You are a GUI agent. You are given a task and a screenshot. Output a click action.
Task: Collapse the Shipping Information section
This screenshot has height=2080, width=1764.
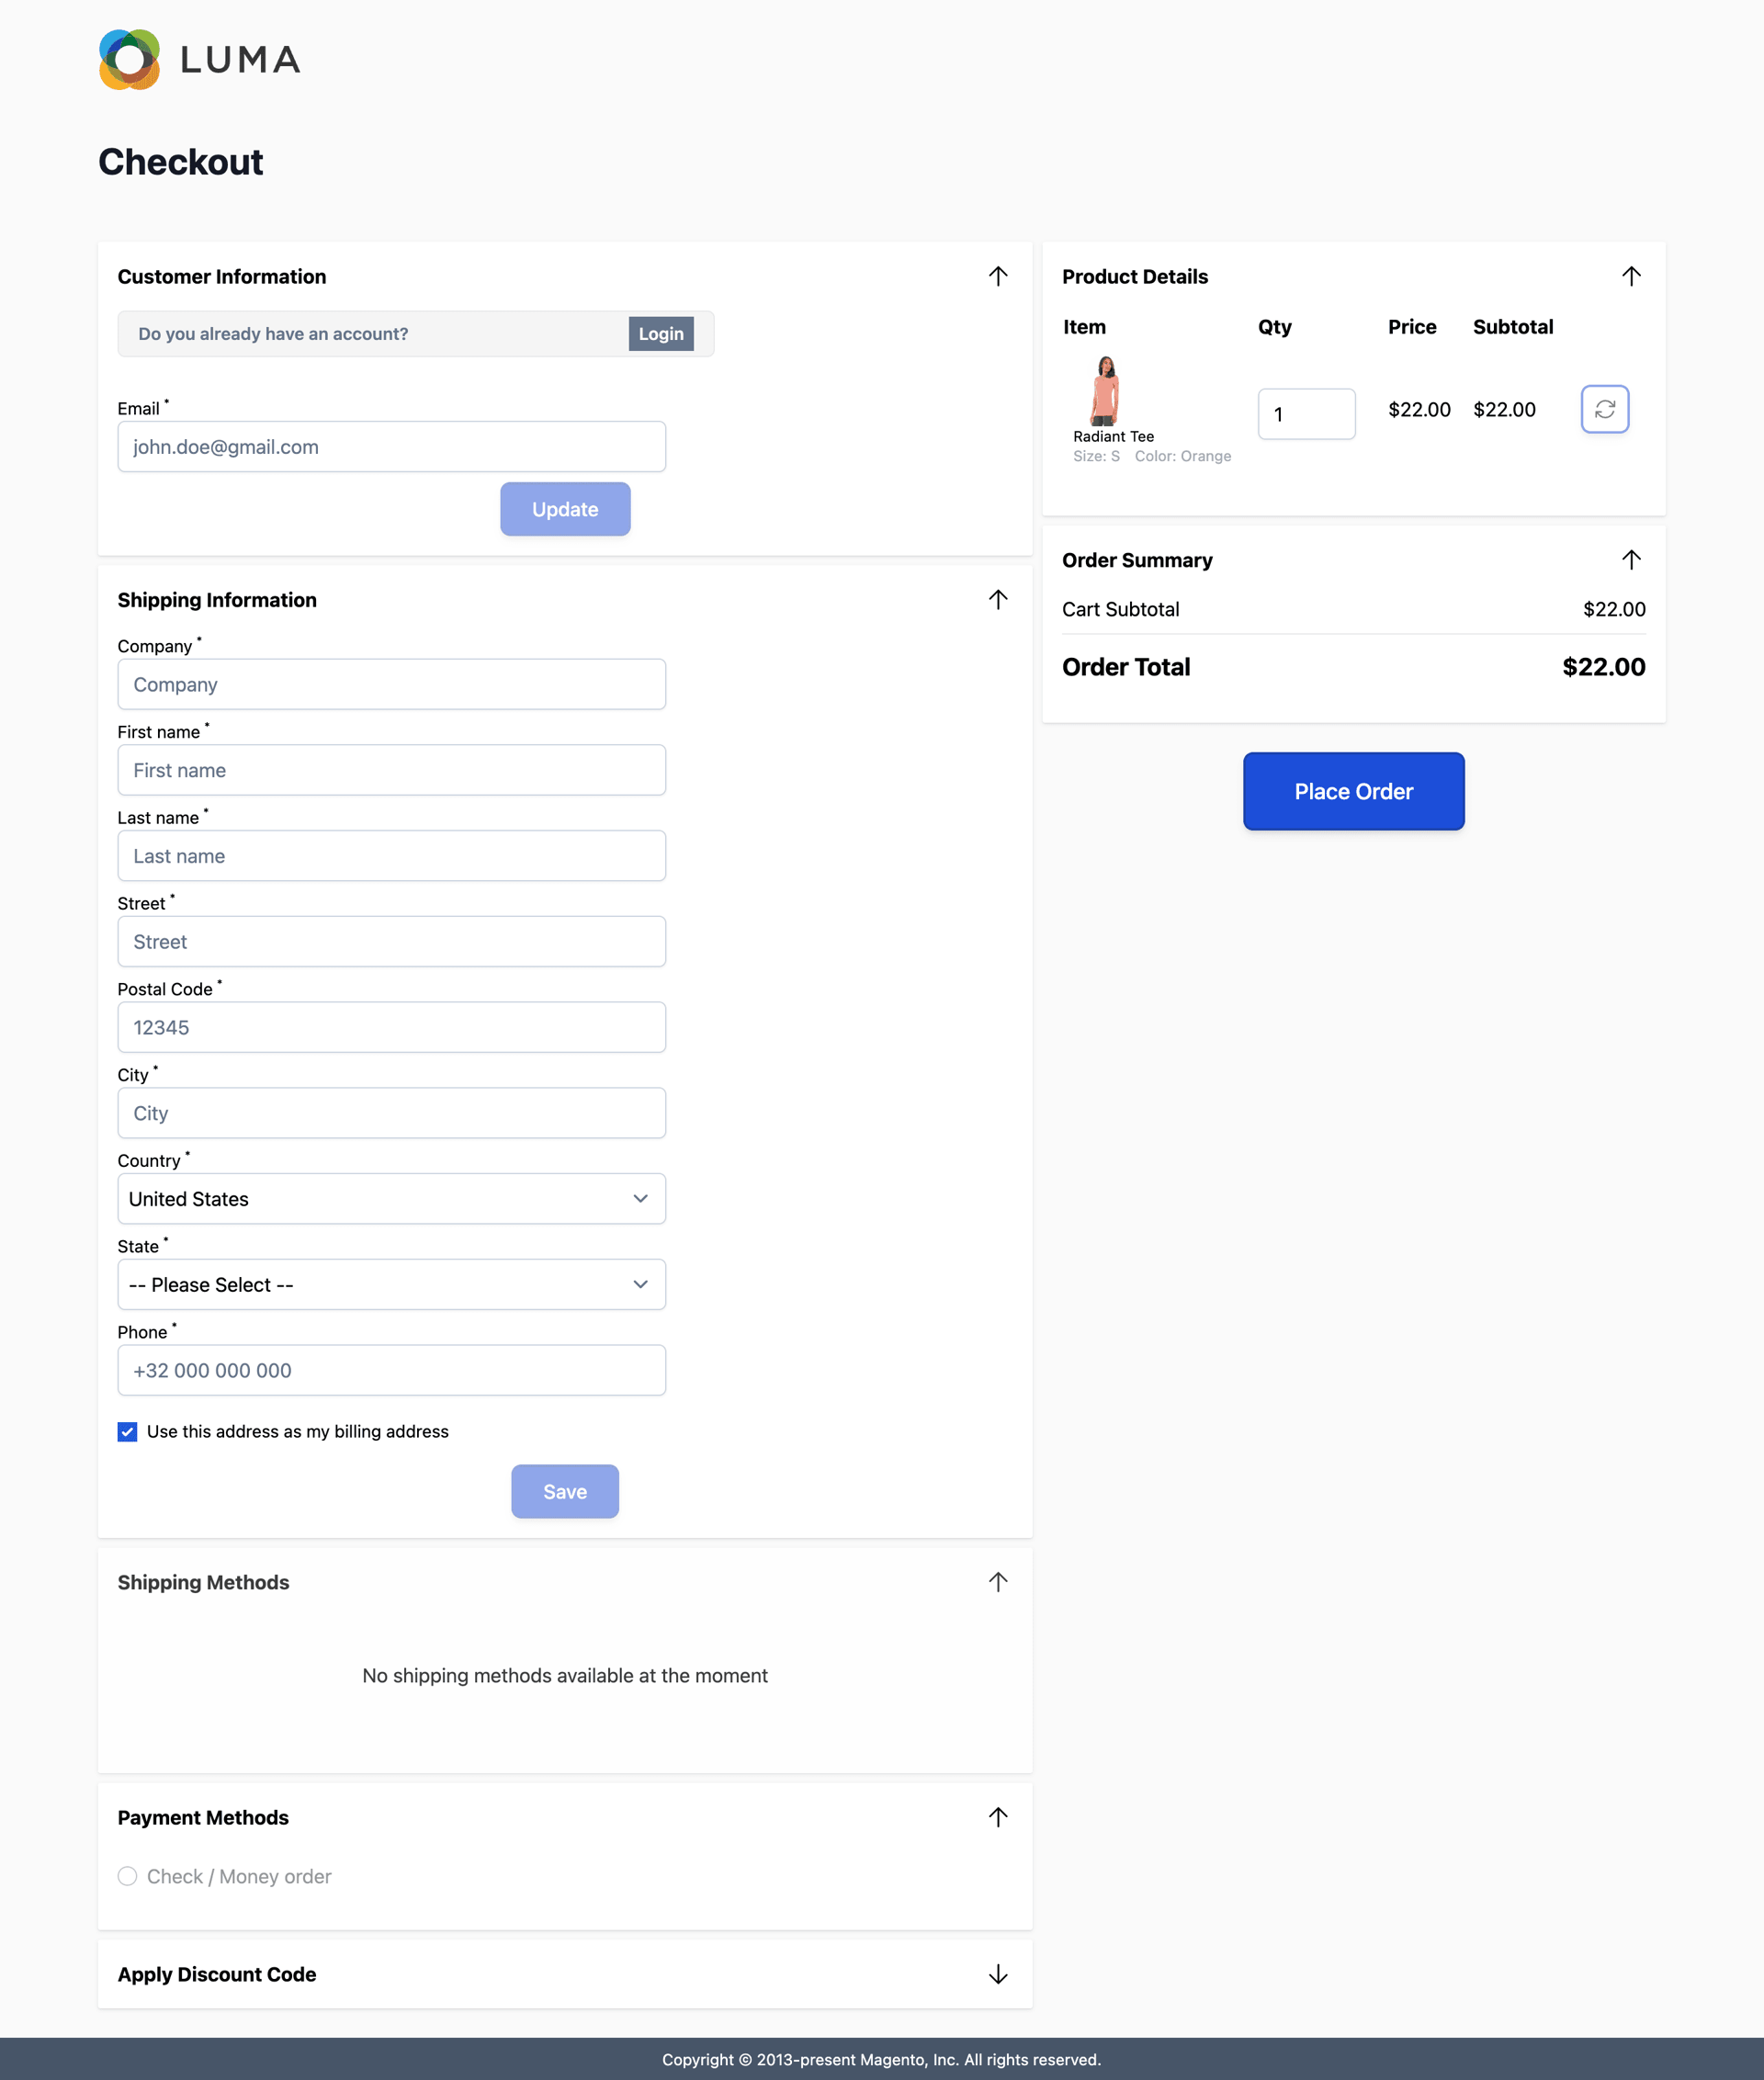pos(997,600)
